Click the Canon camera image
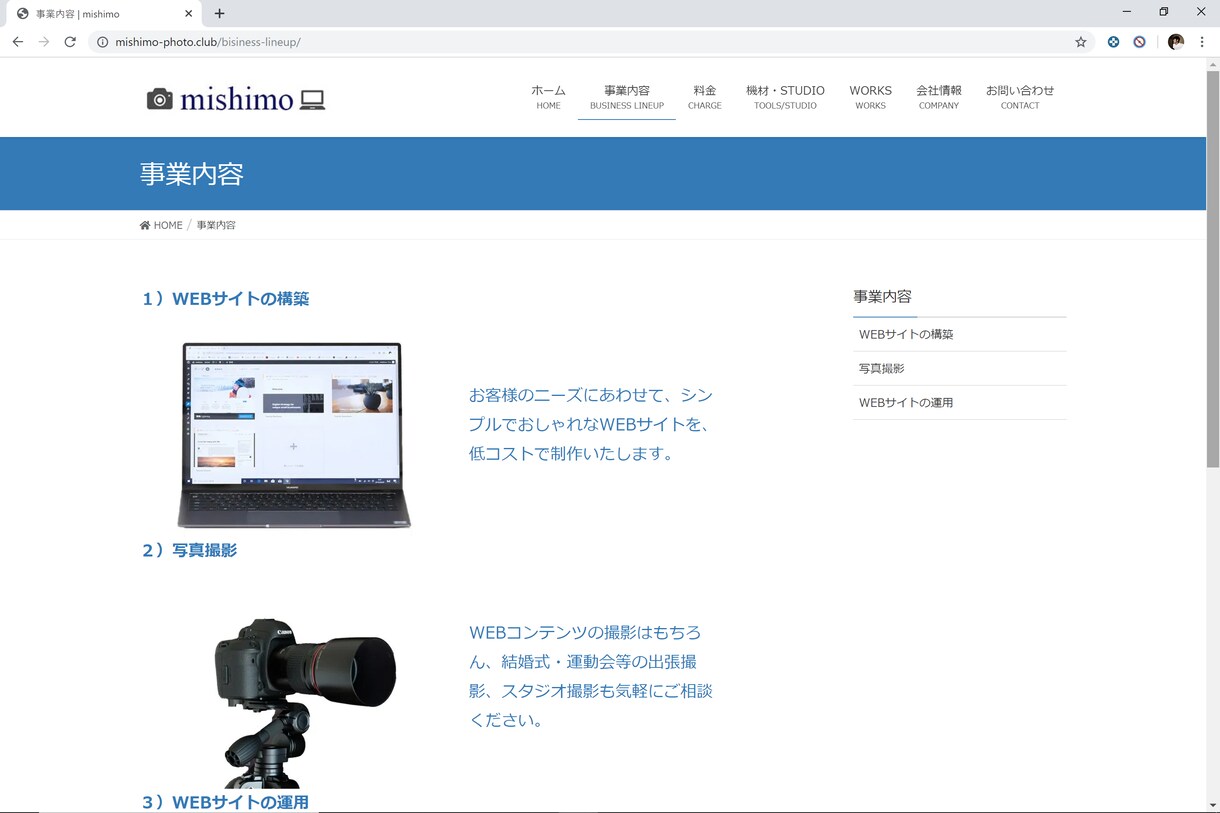 tap(305, 703)
